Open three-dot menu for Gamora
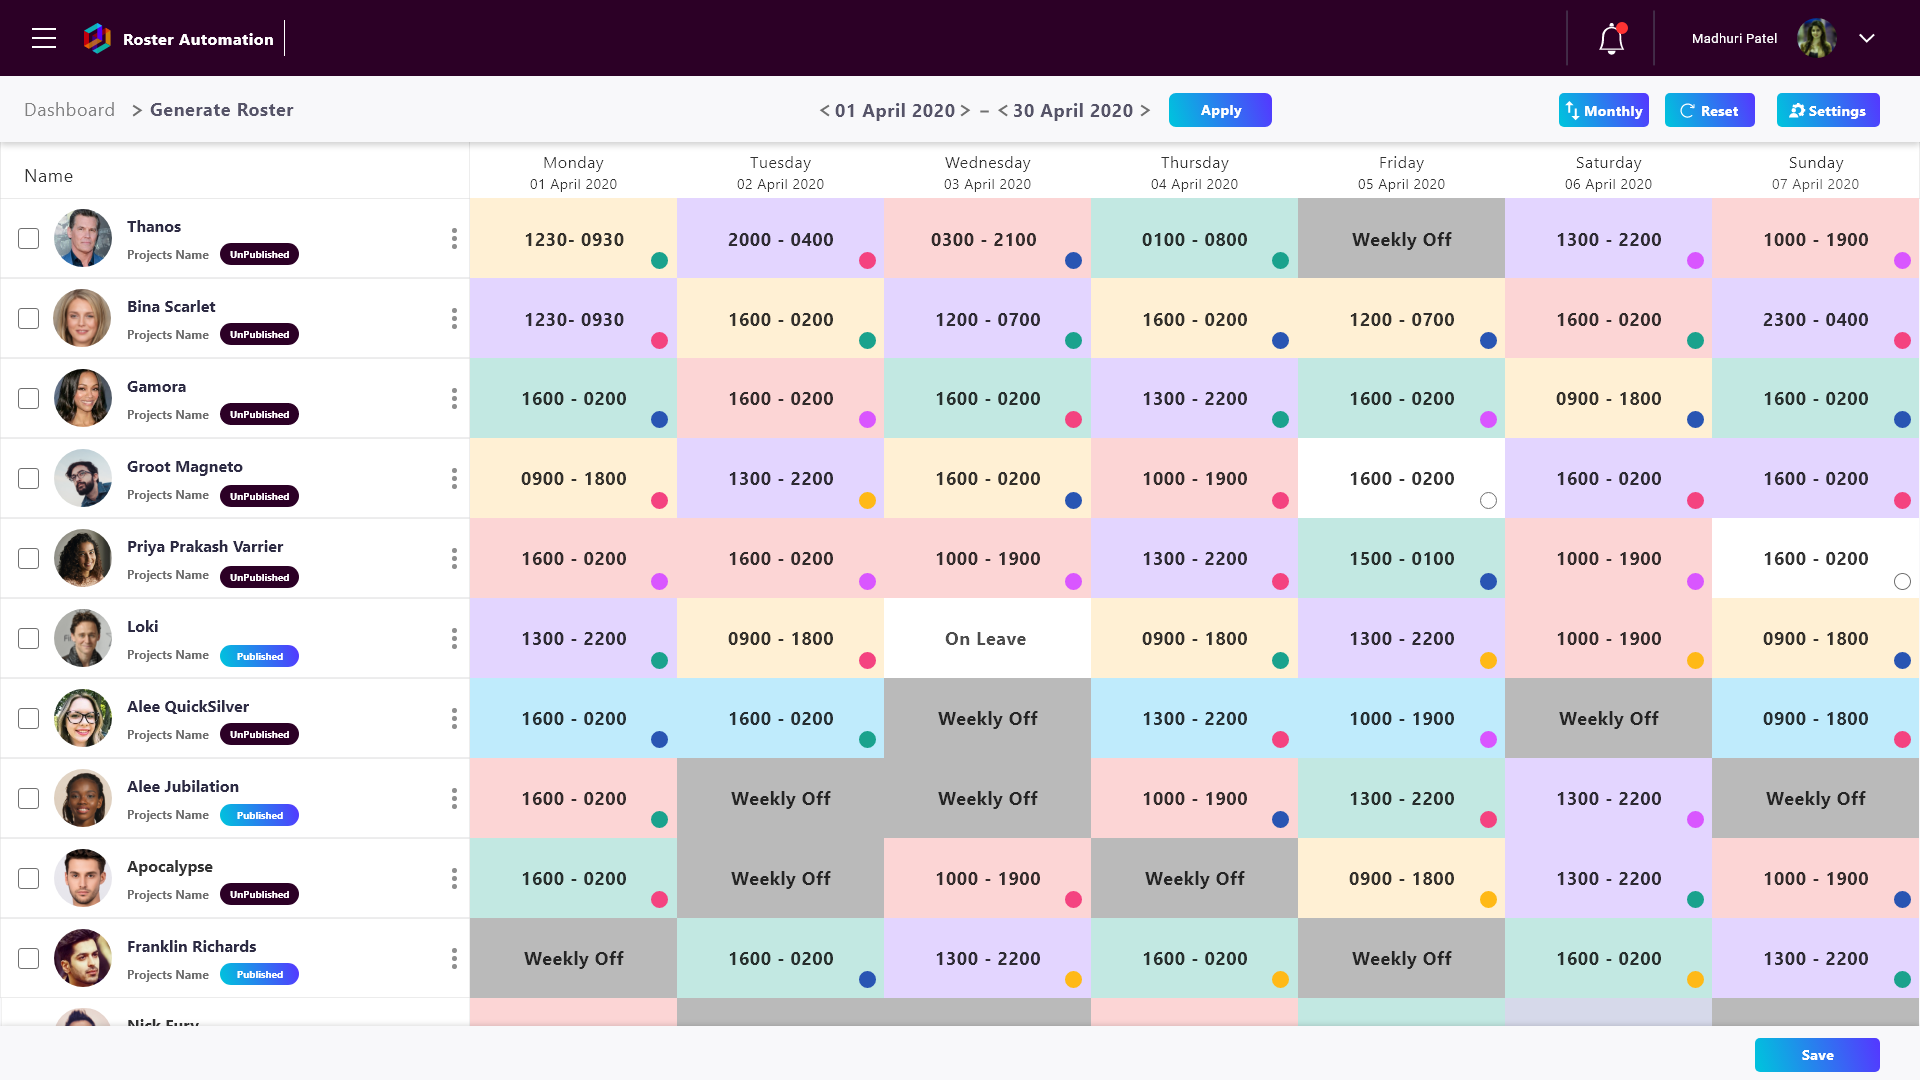This screenshot has width=1920, height=1080. (454, 398)
